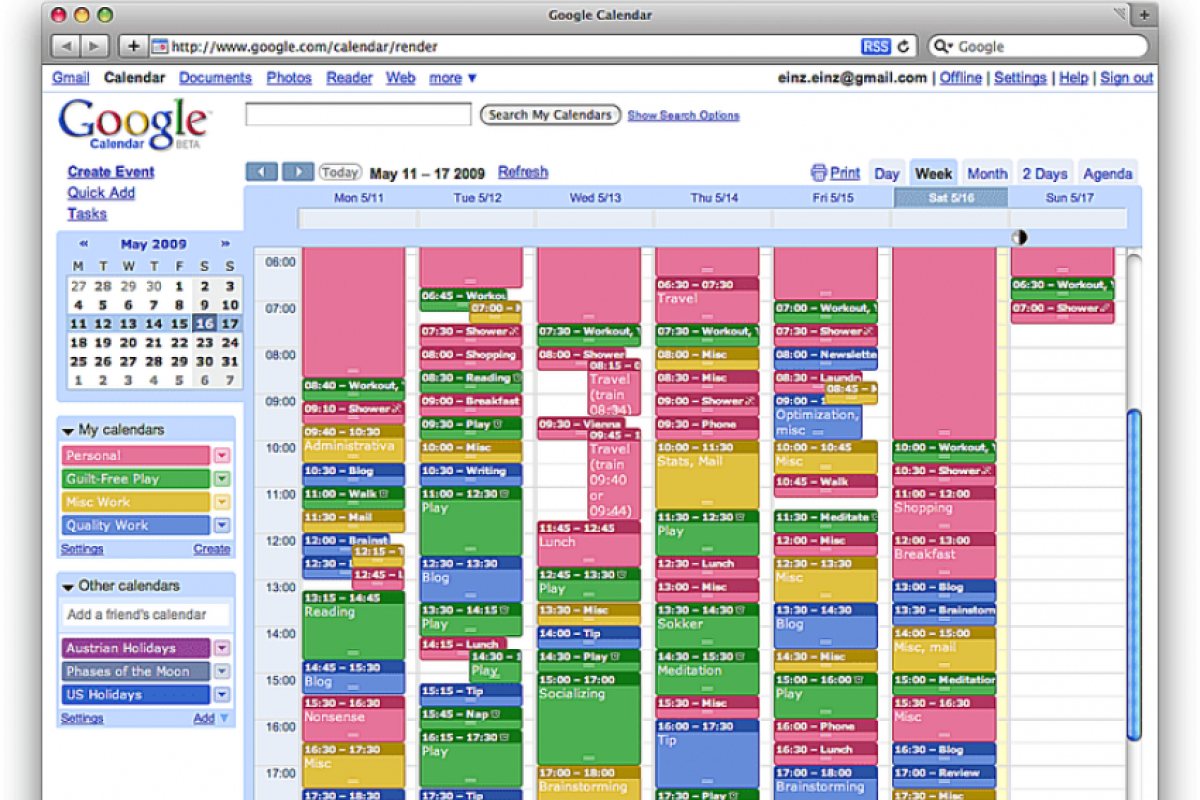1200x800 pixels.
Task: Toggle the US Holidays calendar visibility
Action: [x=136, y=695]
